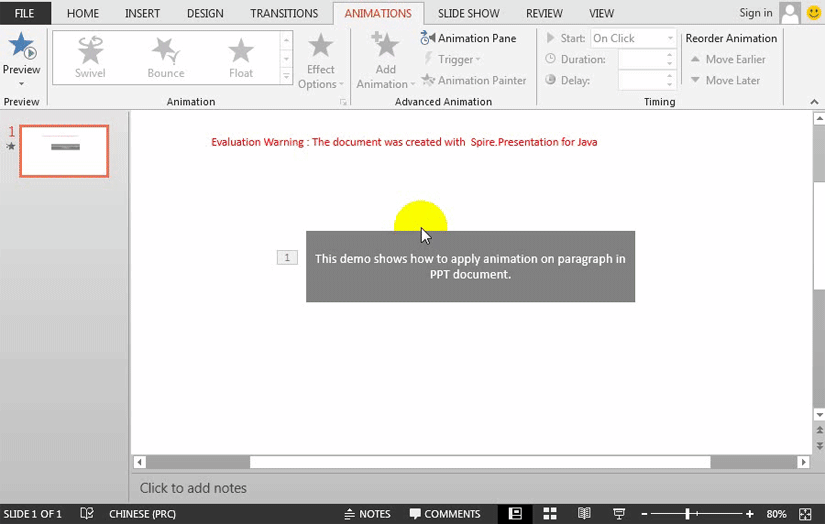Click the Add Animation star icon

pyautogui.click(x=385, y=45)
